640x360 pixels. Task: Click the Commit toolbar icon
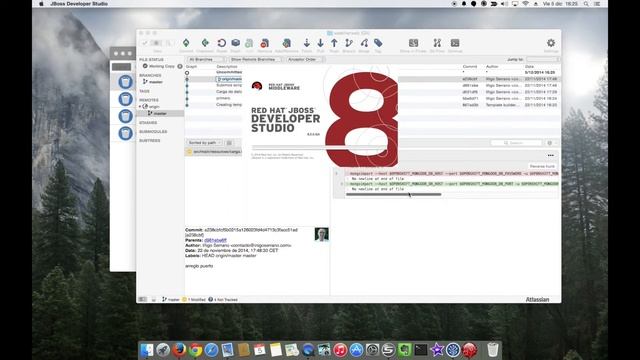pos(186,43)
